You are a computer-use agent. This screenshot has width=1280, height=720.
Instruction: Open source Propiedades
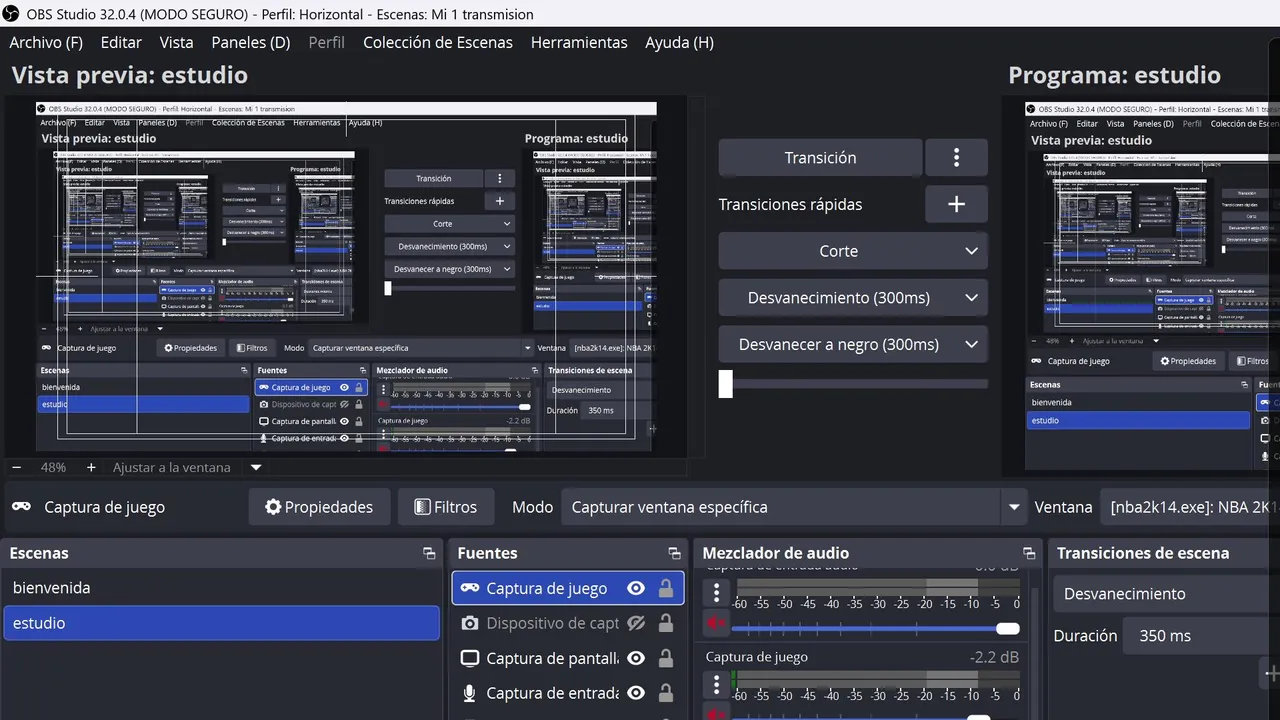(x=319, y=507)
